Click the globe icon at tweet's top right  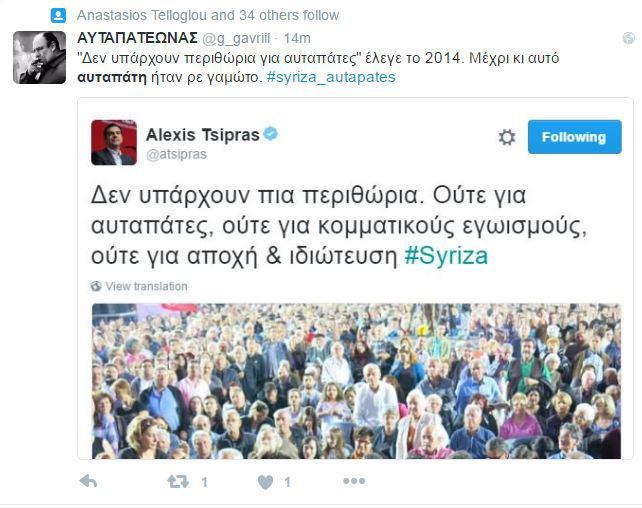pos(628,38)
